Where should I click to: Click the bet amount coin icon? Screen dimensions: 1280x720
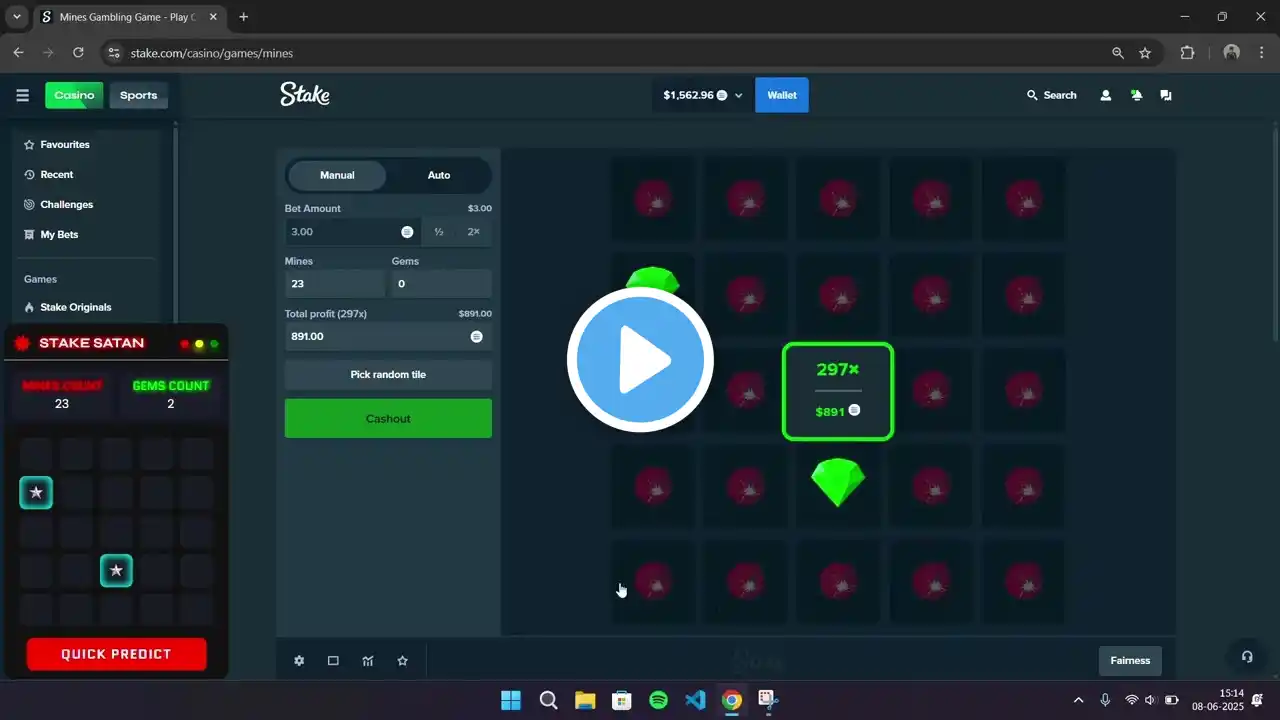[x=407, y=232]
